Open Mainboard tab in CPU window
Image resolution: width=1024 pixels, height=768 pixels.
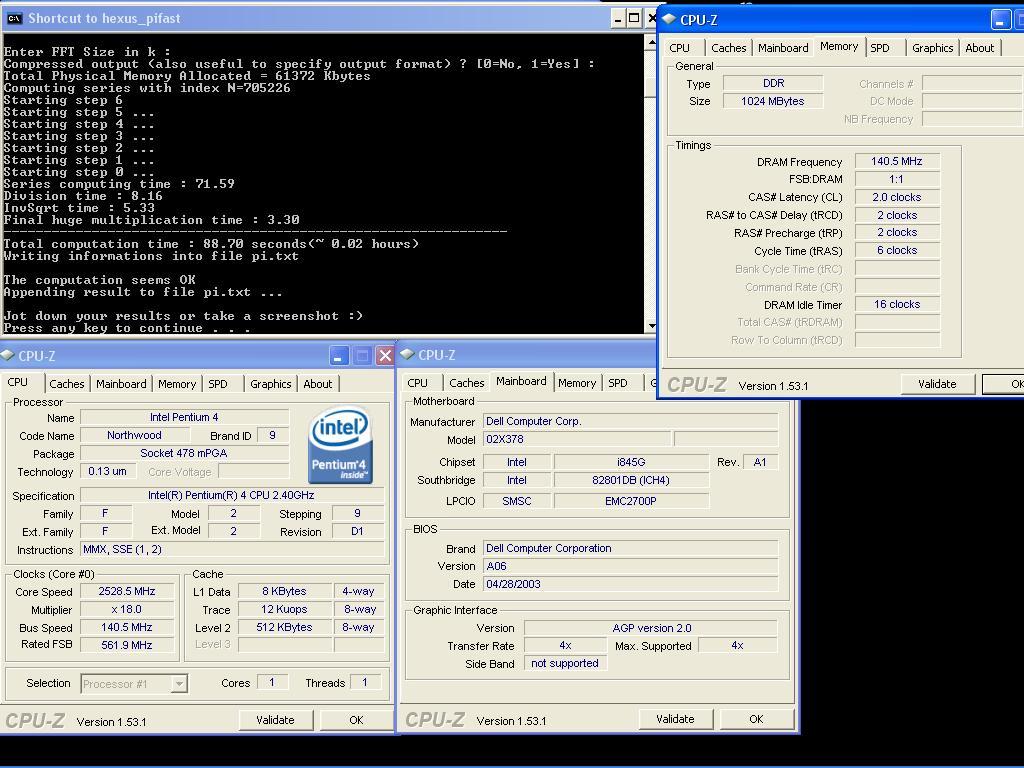point(121,384)
